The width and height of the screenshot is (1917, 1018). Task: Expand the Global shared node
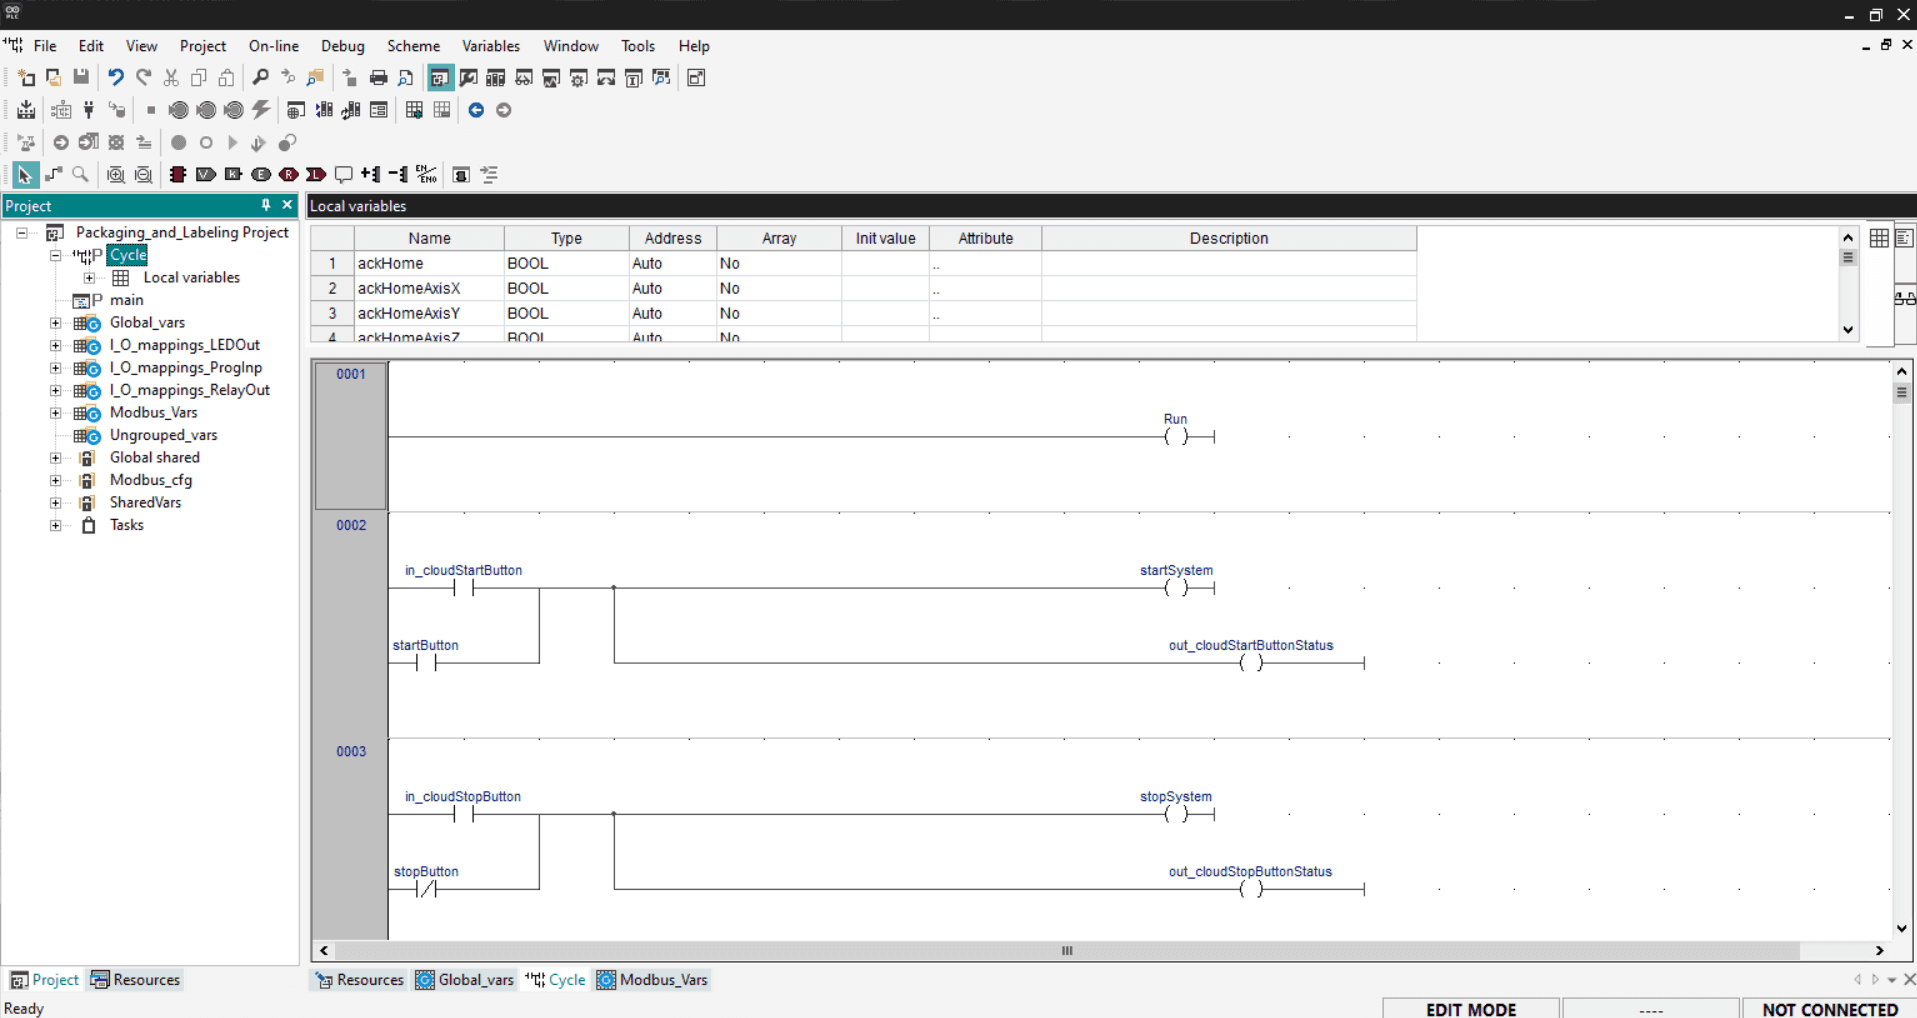(x=55, y=457)
